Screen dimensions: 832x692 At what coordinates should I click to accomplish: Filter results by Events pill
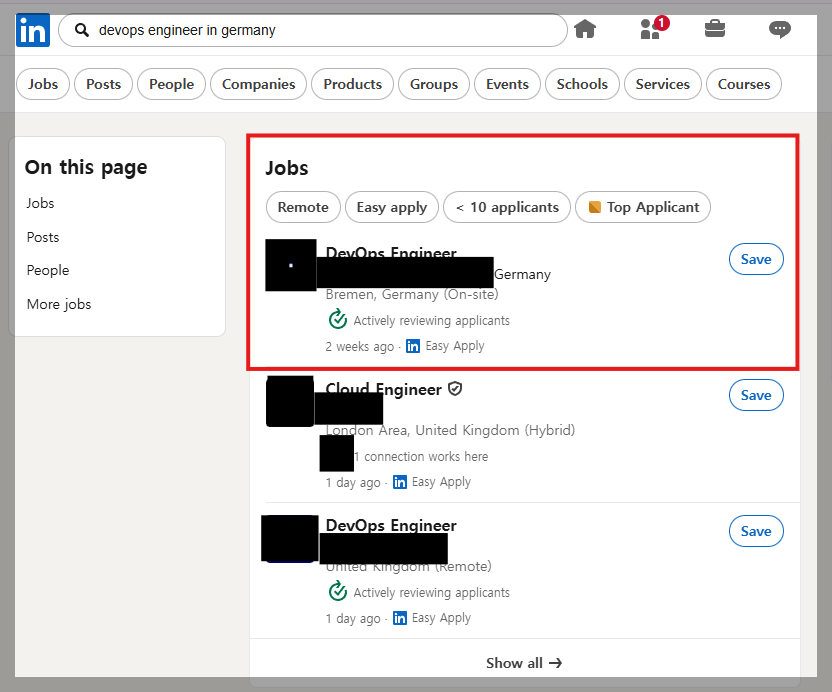click(507, 84)
